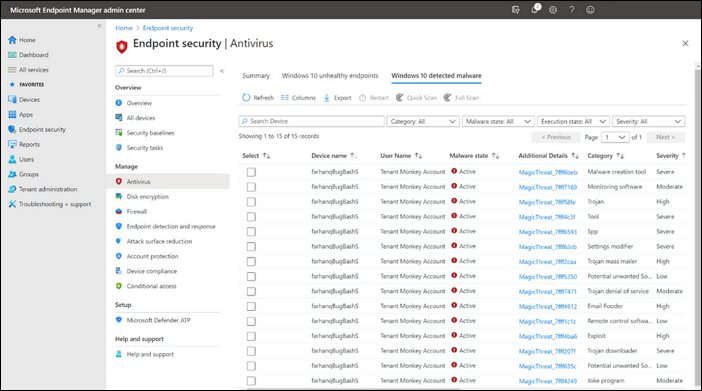Collapse the Endpoint security menu pane
702x391 pixels.
pos(222,71)
